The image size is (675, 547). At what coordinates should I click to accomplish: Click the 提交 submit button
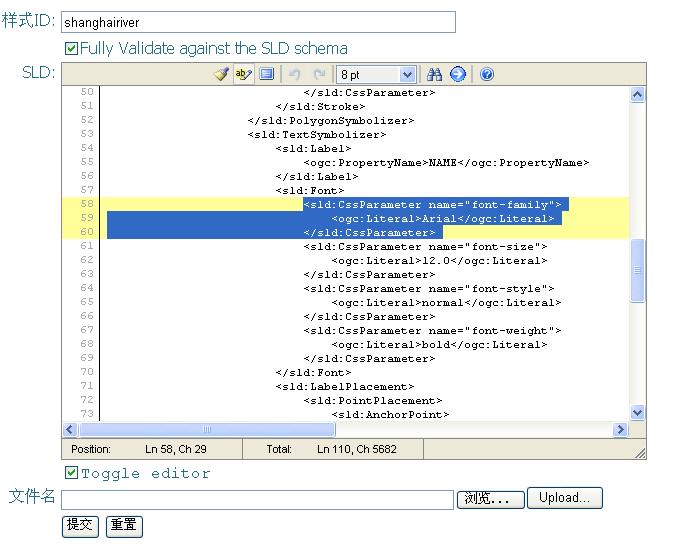coord(80,526)
